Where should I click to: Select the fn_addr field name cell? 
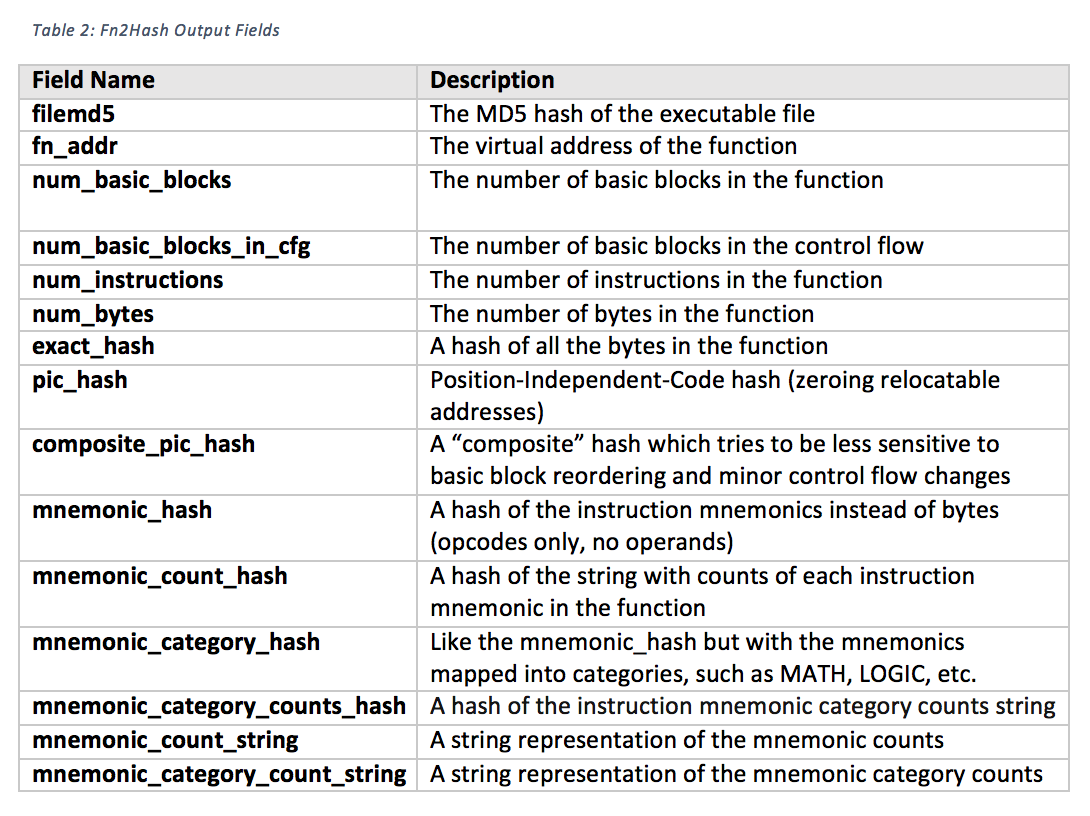[x=75, y=146]
